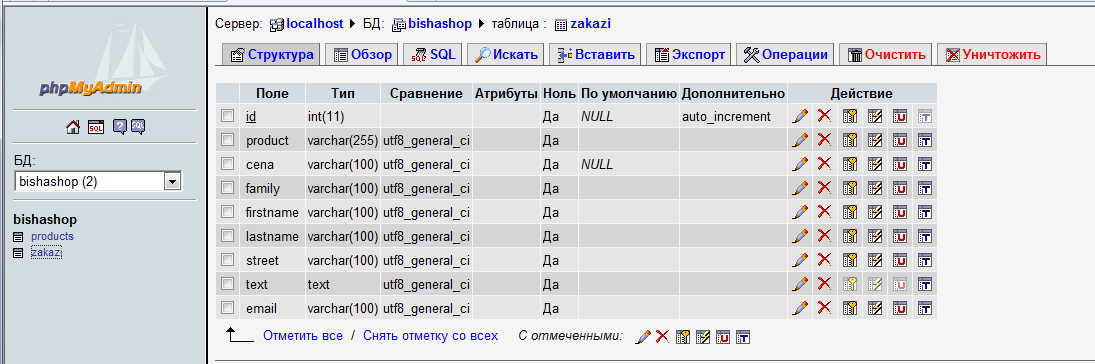
Task: Click the pencil edit icon for cena
Action: [x=800, y=164]
